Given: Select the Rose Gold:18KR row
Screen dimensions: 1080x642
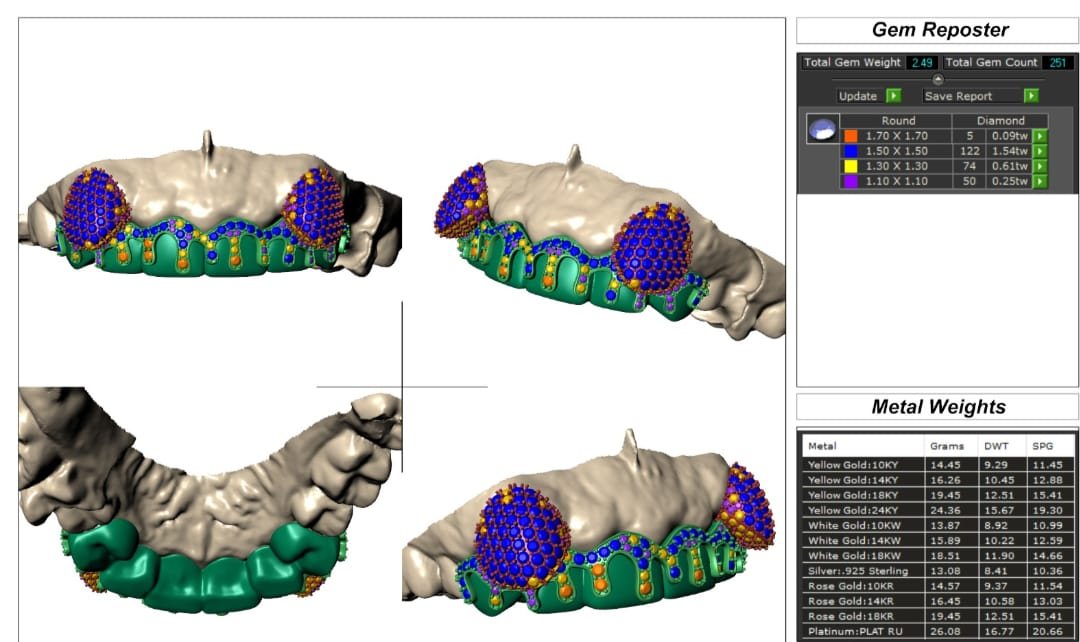Looking at the screenshot, I should coord(938,617).
